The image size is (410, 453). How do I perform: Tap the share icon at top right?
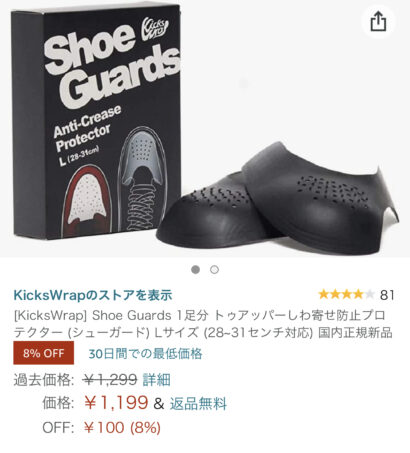coord(378,22)
